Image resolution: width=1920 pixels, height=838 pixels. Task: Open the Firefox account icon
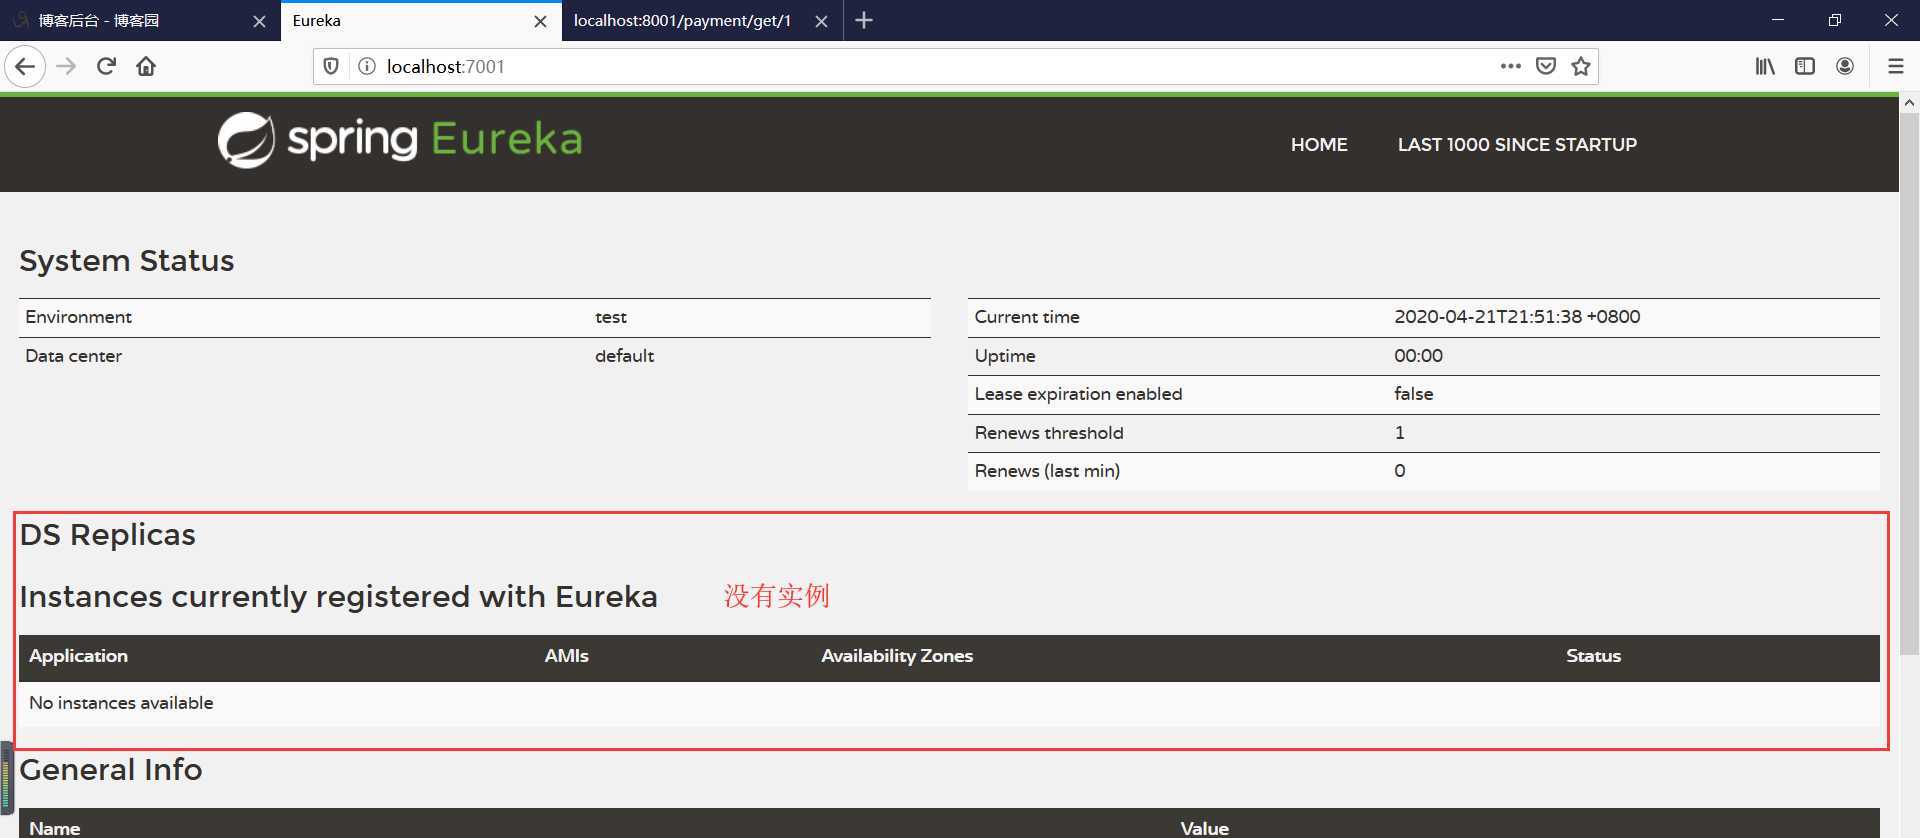click(x=1845, y=66)
